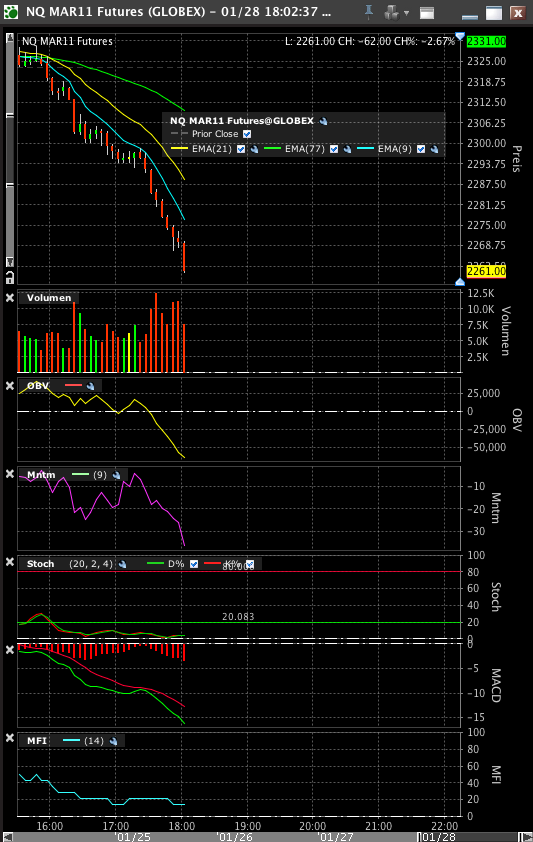Toggle EMA(77) visibility checkbox

pyautogui.click(x=334, y=149)
